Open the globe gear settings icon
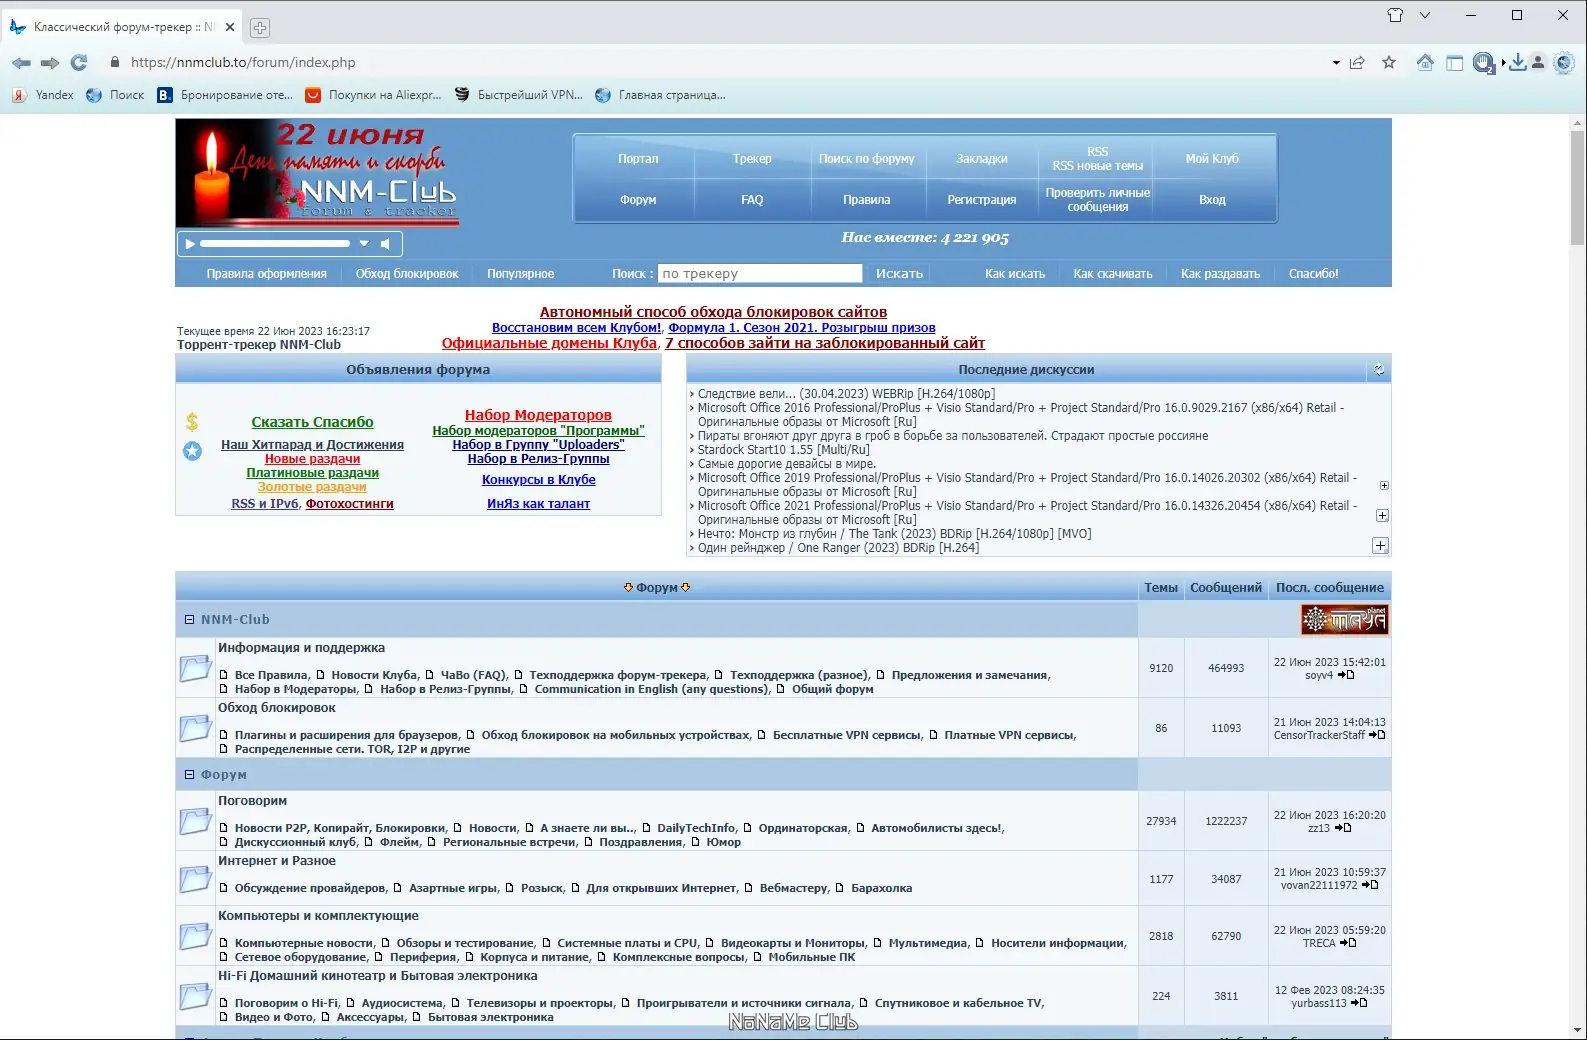This screenshot has width=1587, height=1040. pos(1564,62)
